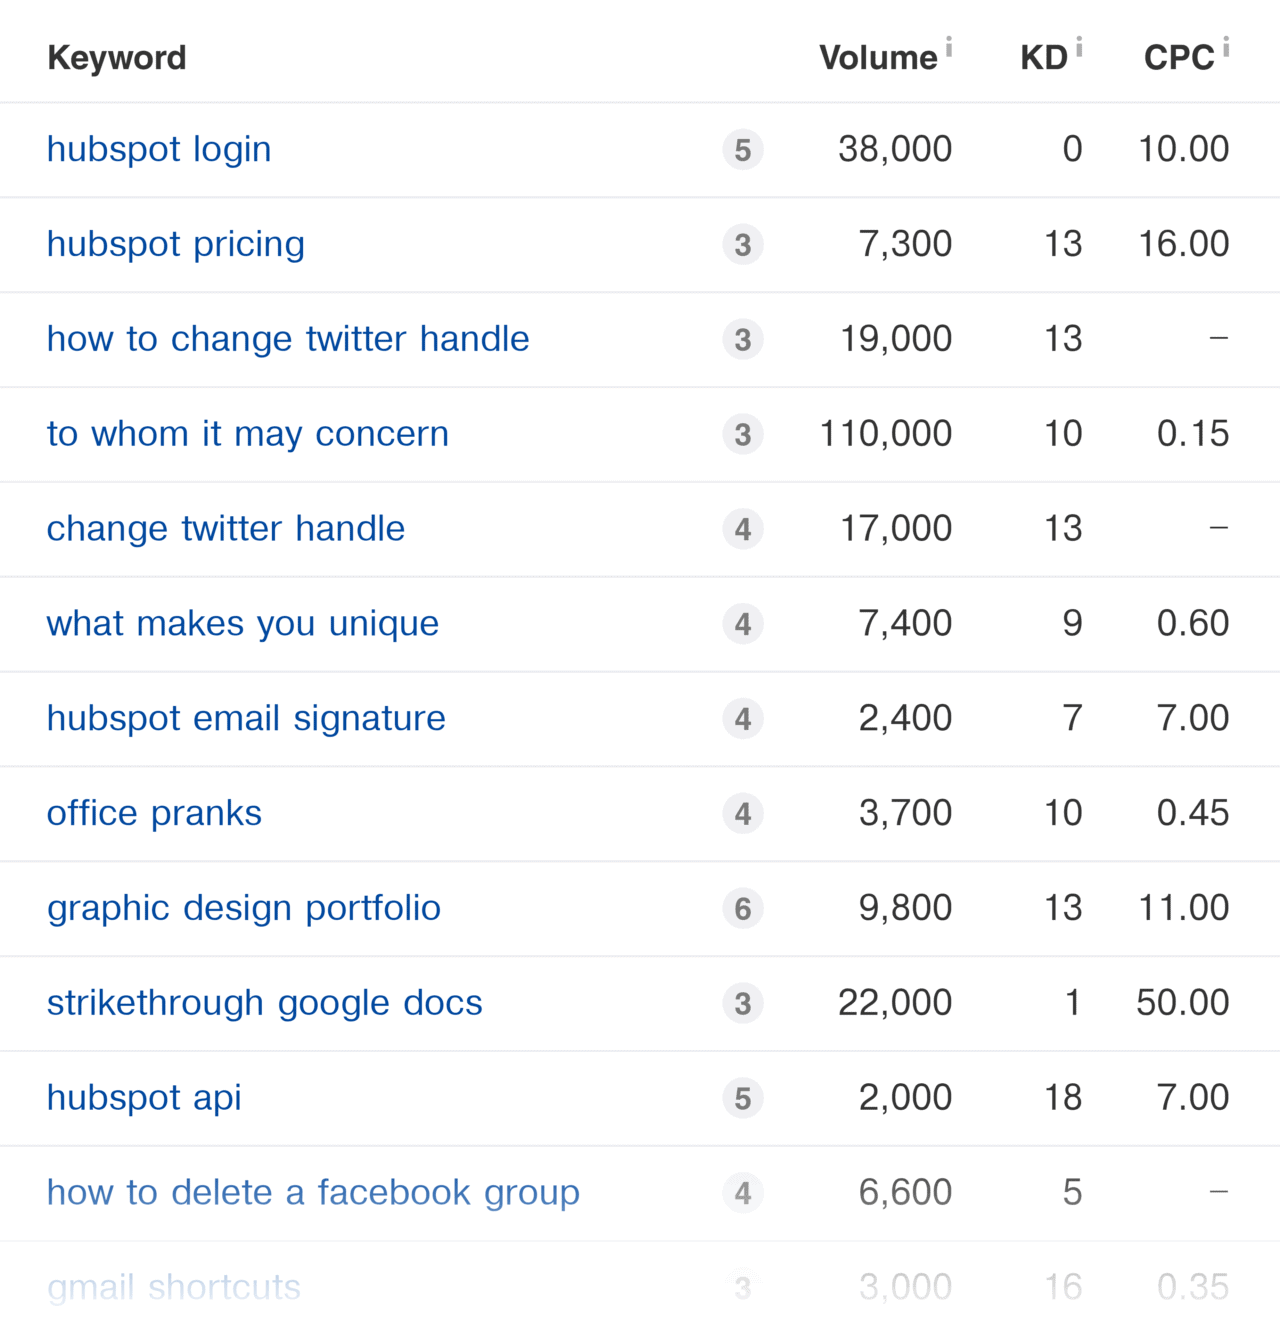Sort by the Volume column header
This screenshot has width=1280, height=1331.
click(878, 58)
